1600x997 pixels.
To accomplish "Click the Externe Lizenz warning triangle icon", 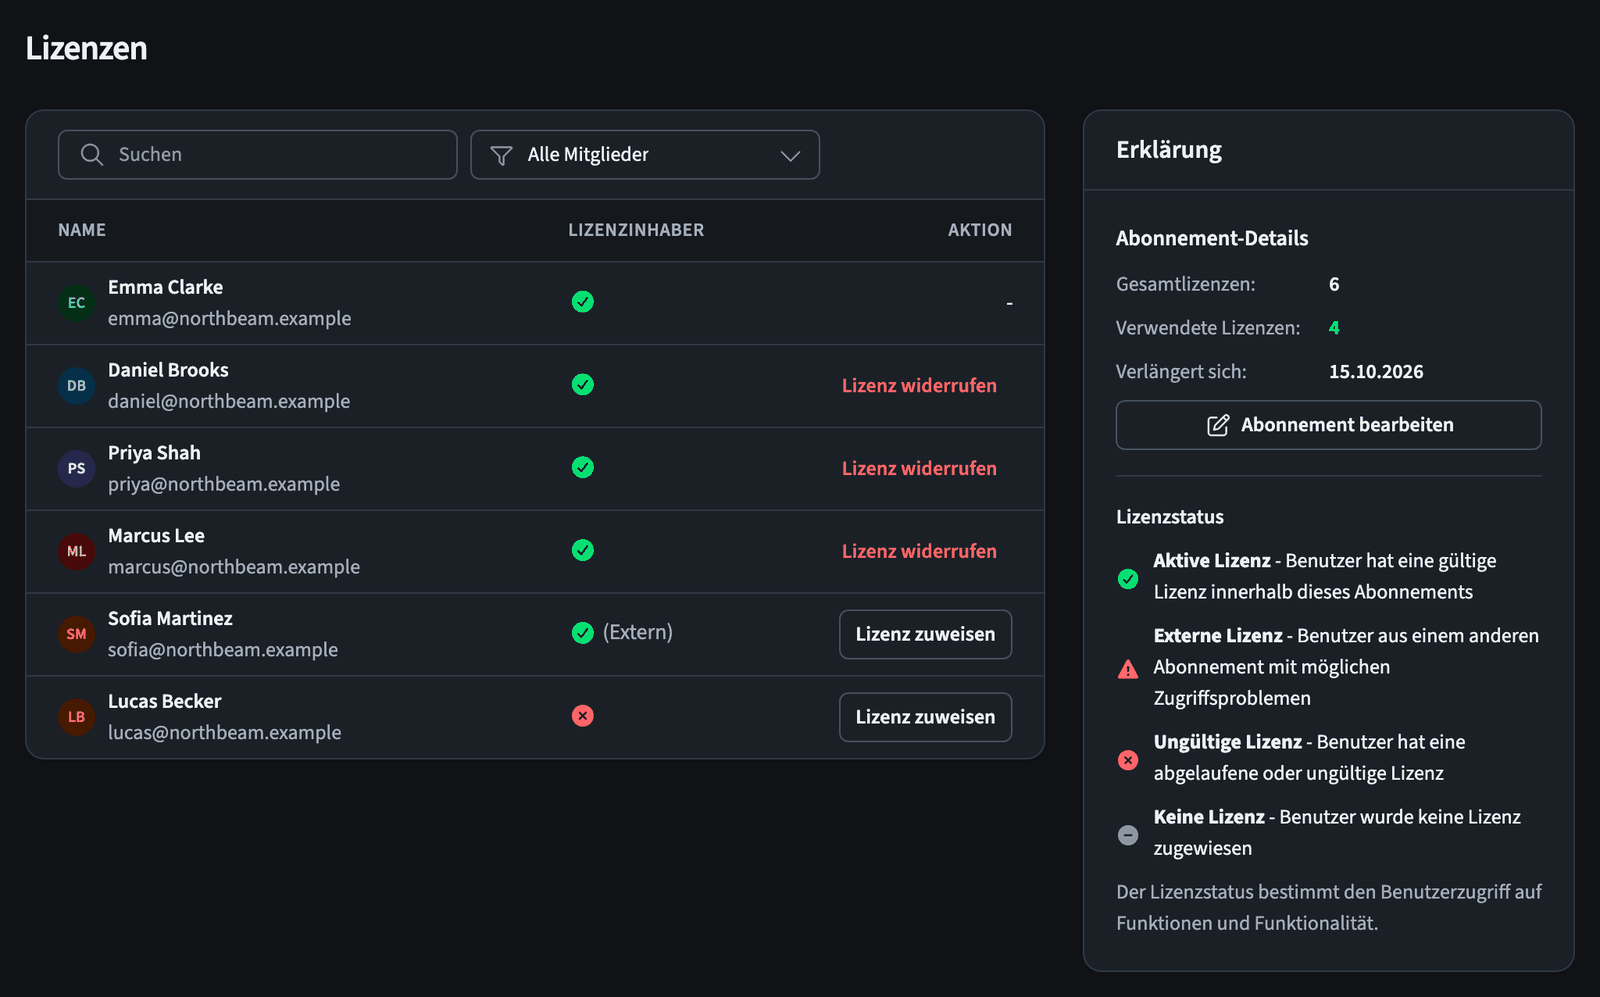I will point(1128,670).
